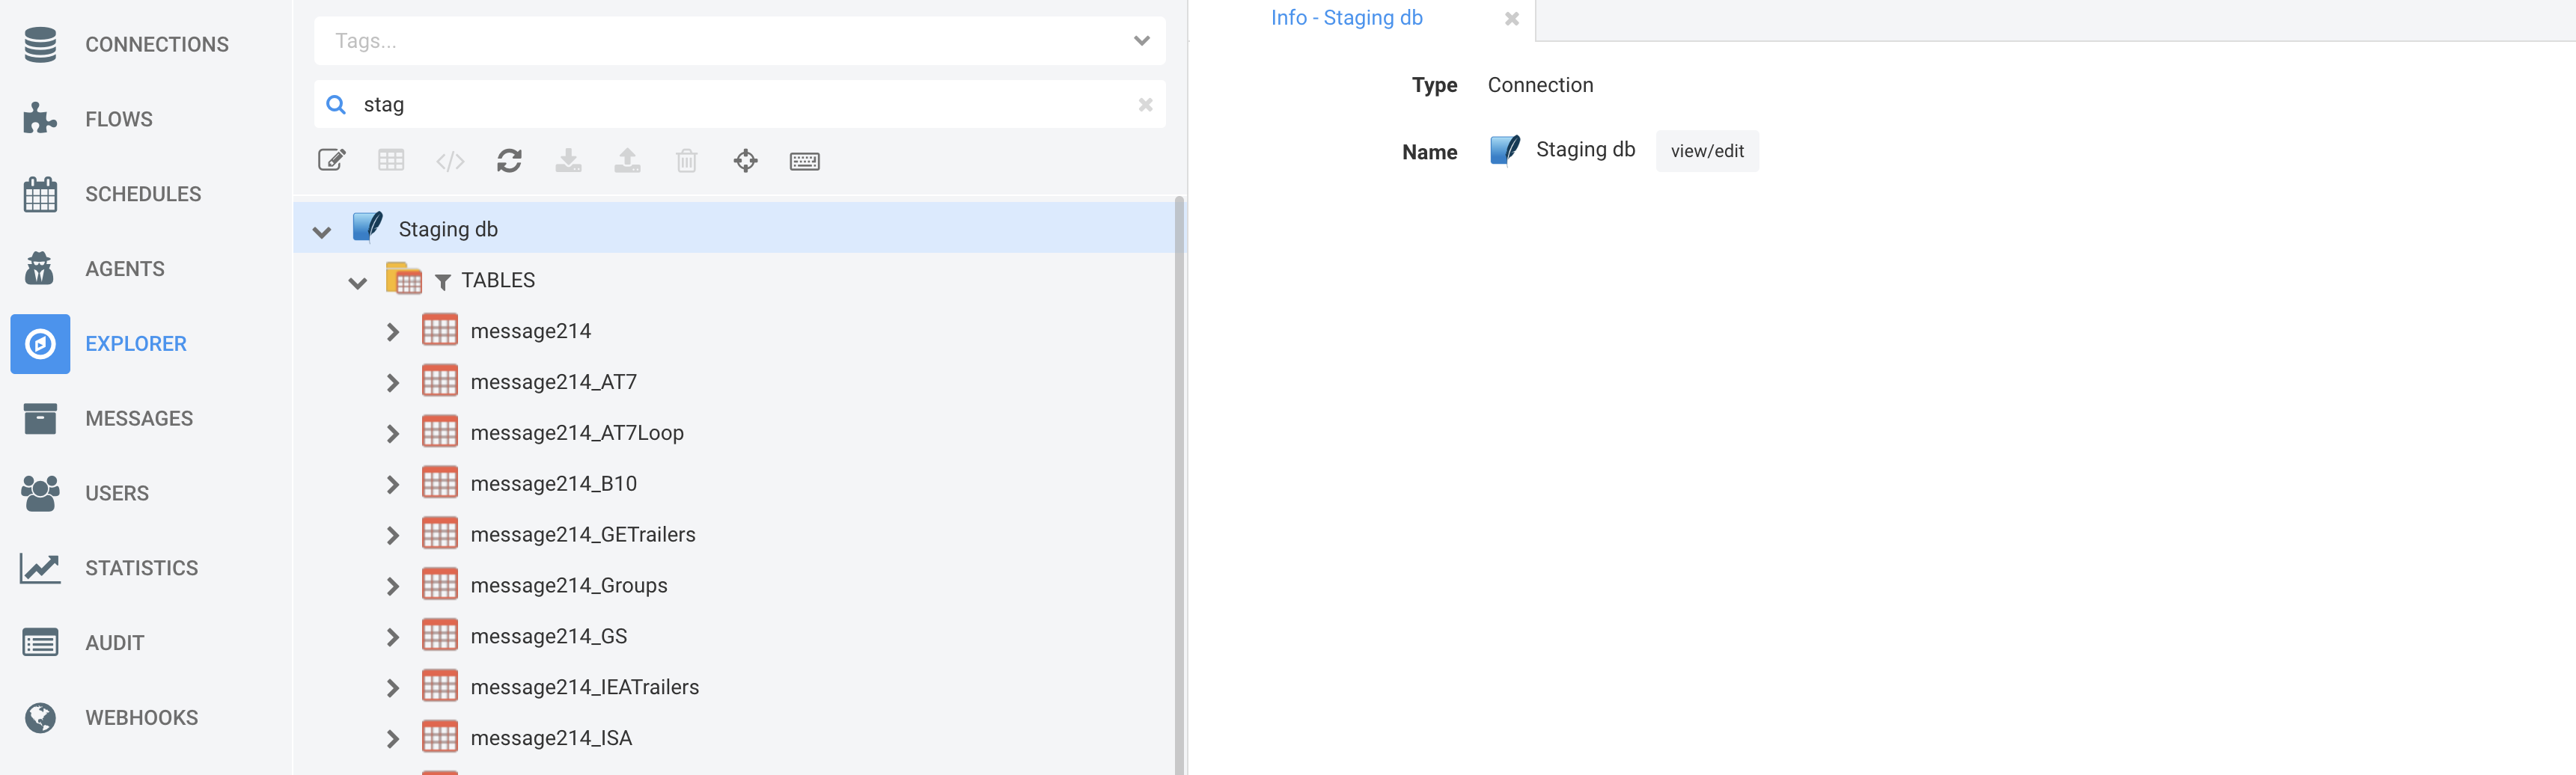Switch to Info - Staging db tab
Viewport: 2576px width, 775px height.
point(1346,18)
